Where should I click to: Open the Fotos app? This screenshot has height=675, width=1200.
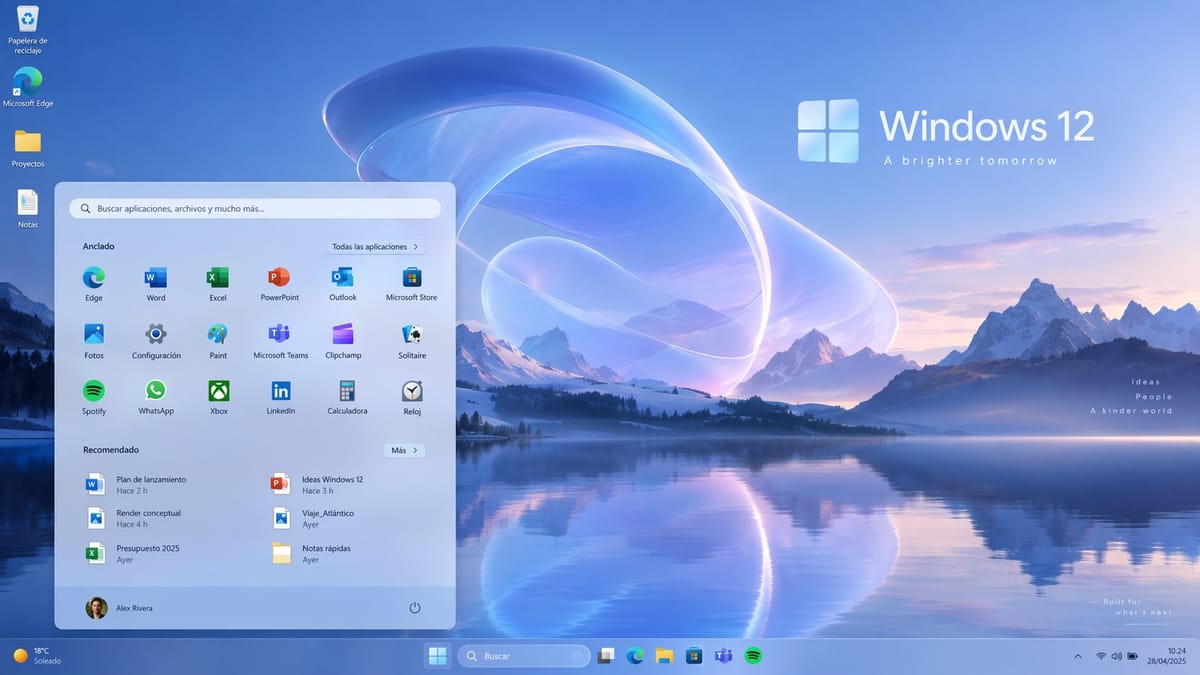[x=94, y=340]
